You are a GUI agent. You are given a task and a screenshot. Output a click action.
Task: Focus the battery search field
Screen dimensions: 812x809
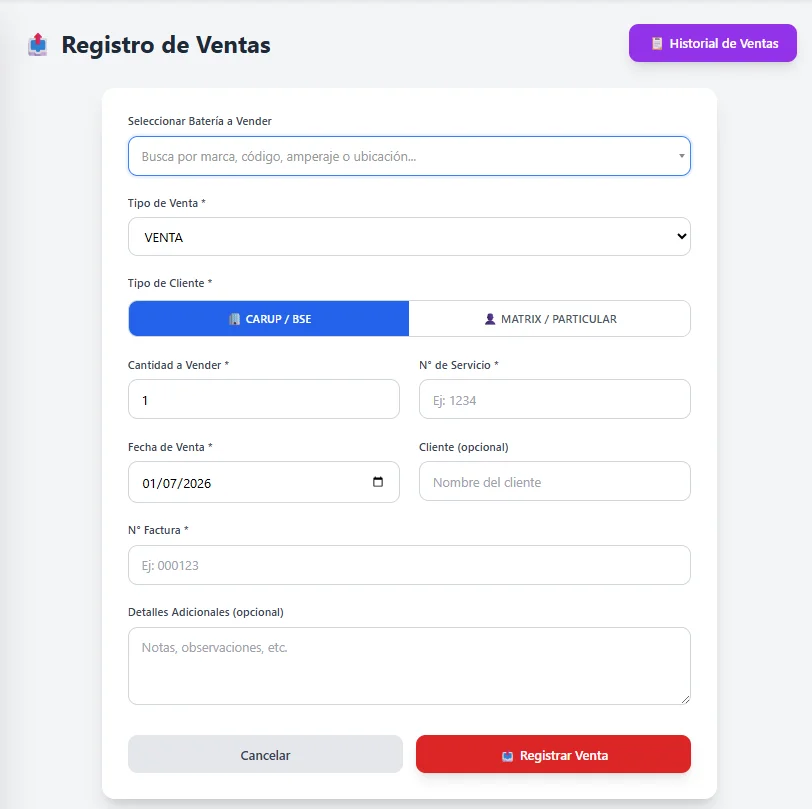[x=409, y=156]
